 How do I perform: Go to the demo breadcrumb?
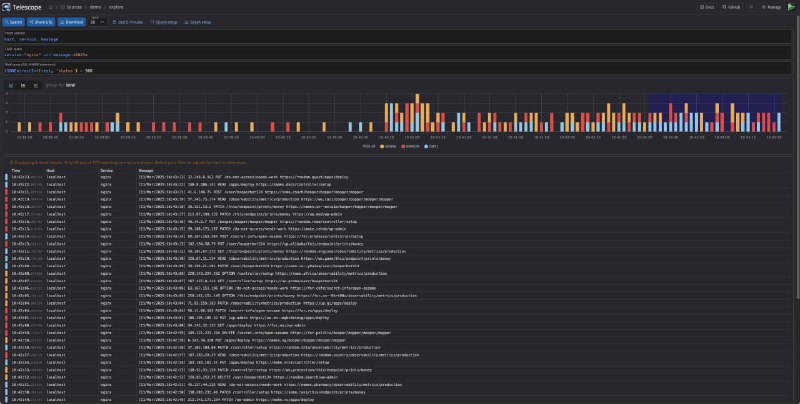(96, 6)
